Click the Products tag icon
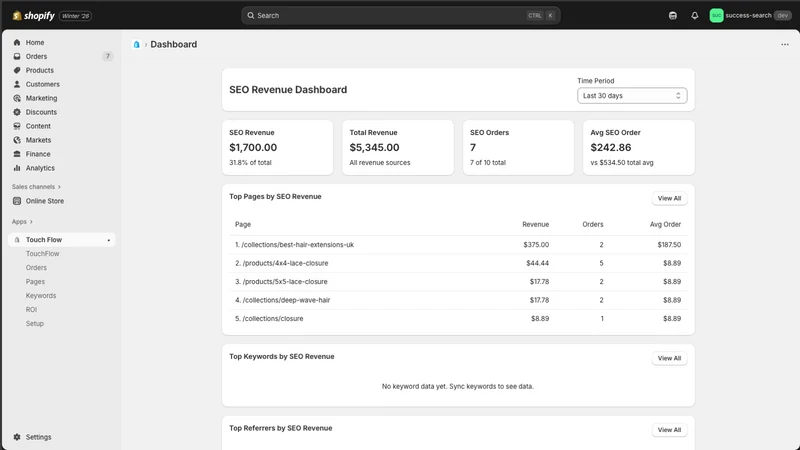 pyautogui.click(x=17, y=70)
